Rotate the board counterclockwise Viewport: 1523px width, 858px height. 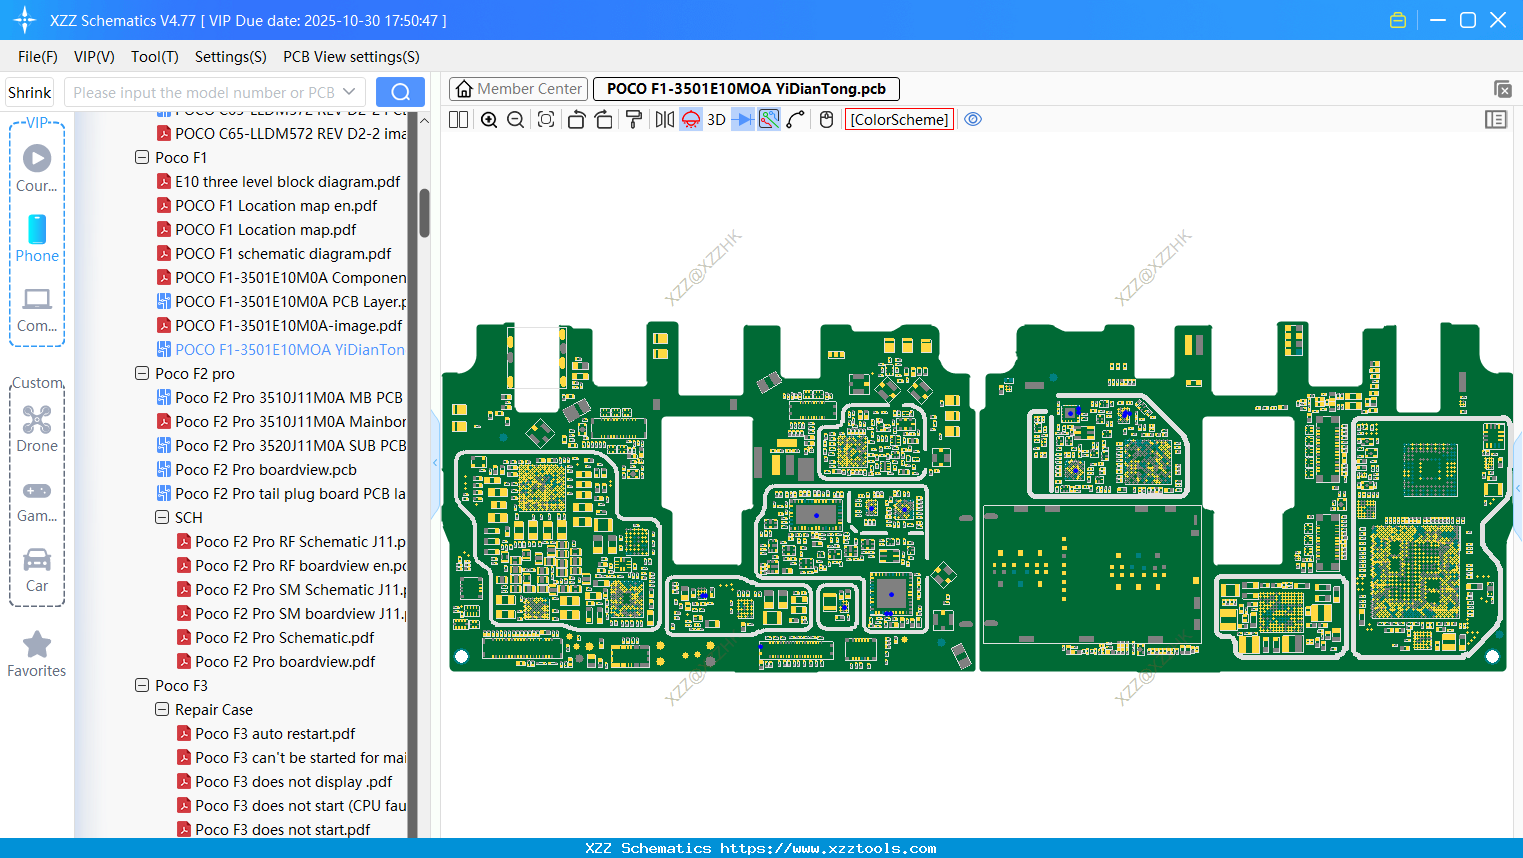click(576, 119)
